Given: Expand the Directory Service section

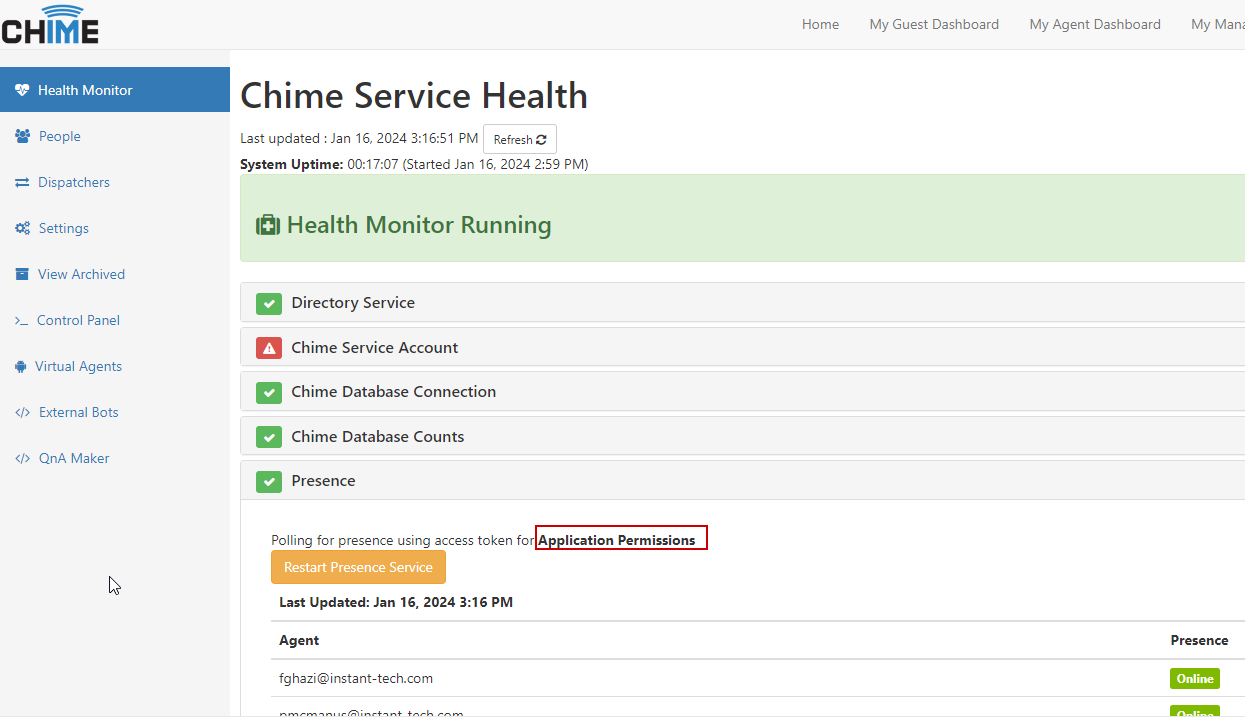Looking at the screenshot, I should pos(742,302).
